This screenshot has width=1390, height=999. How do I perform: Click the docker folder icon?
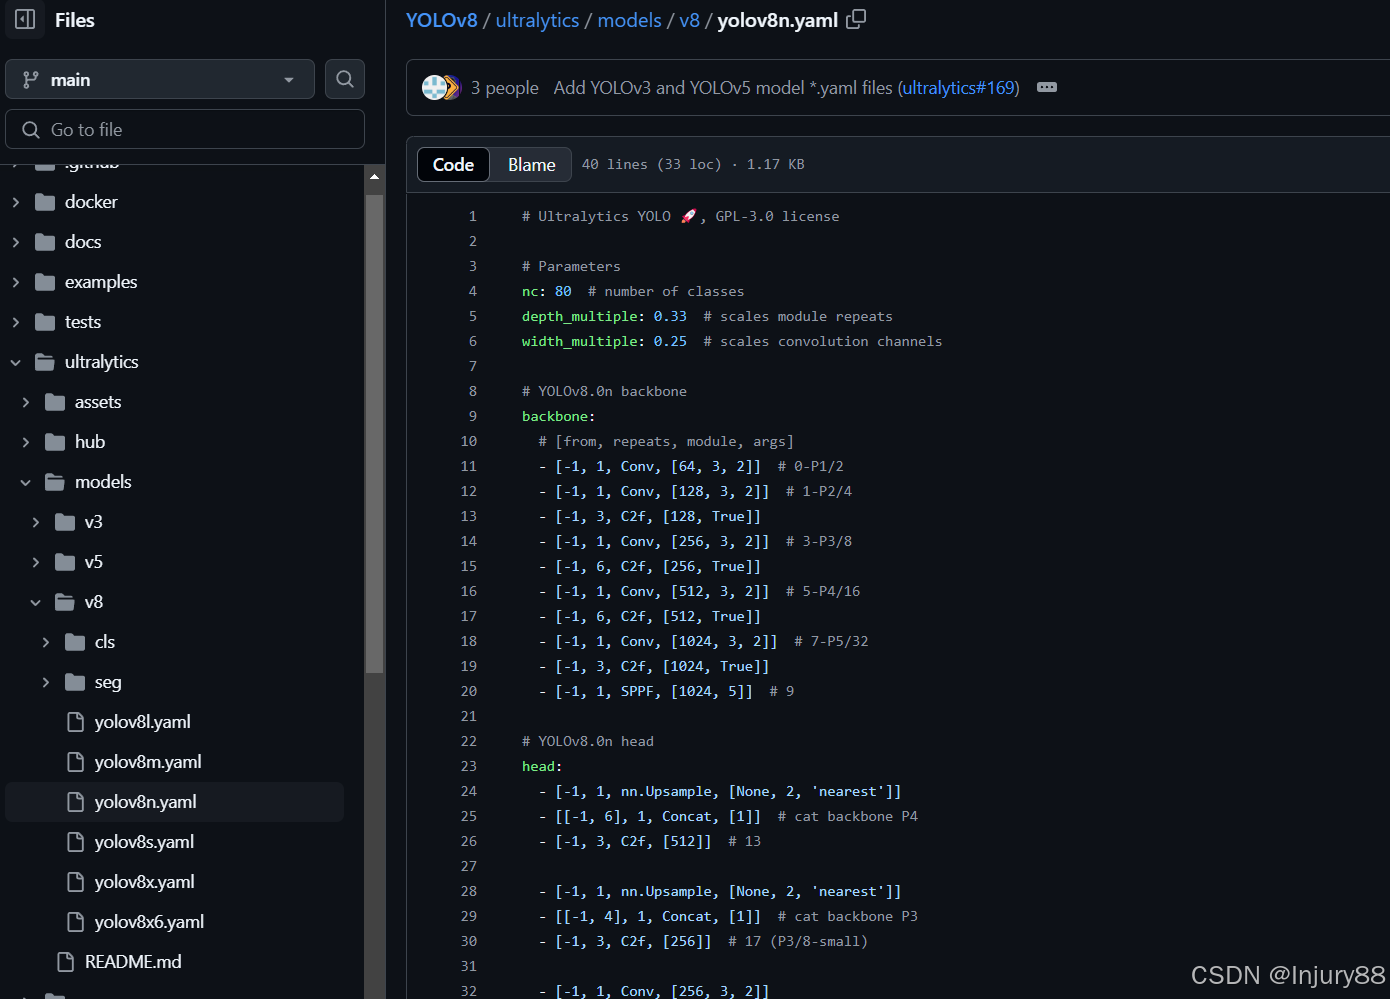point(45,202)
